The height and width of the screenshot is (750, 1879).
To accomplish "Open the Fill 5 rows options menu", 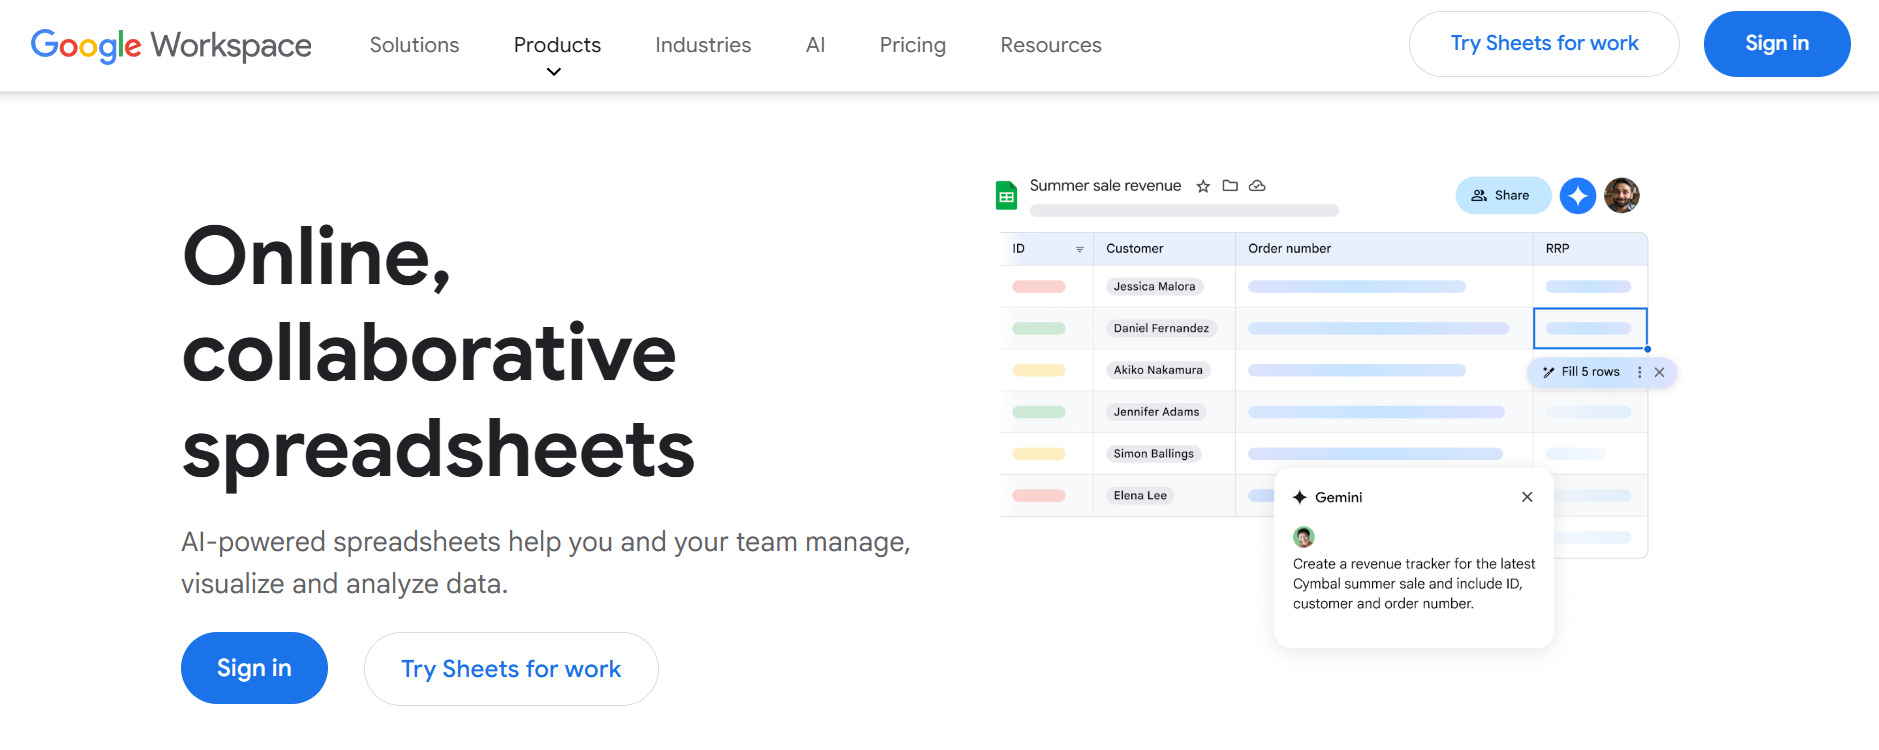I will [x=1639, y=372].
